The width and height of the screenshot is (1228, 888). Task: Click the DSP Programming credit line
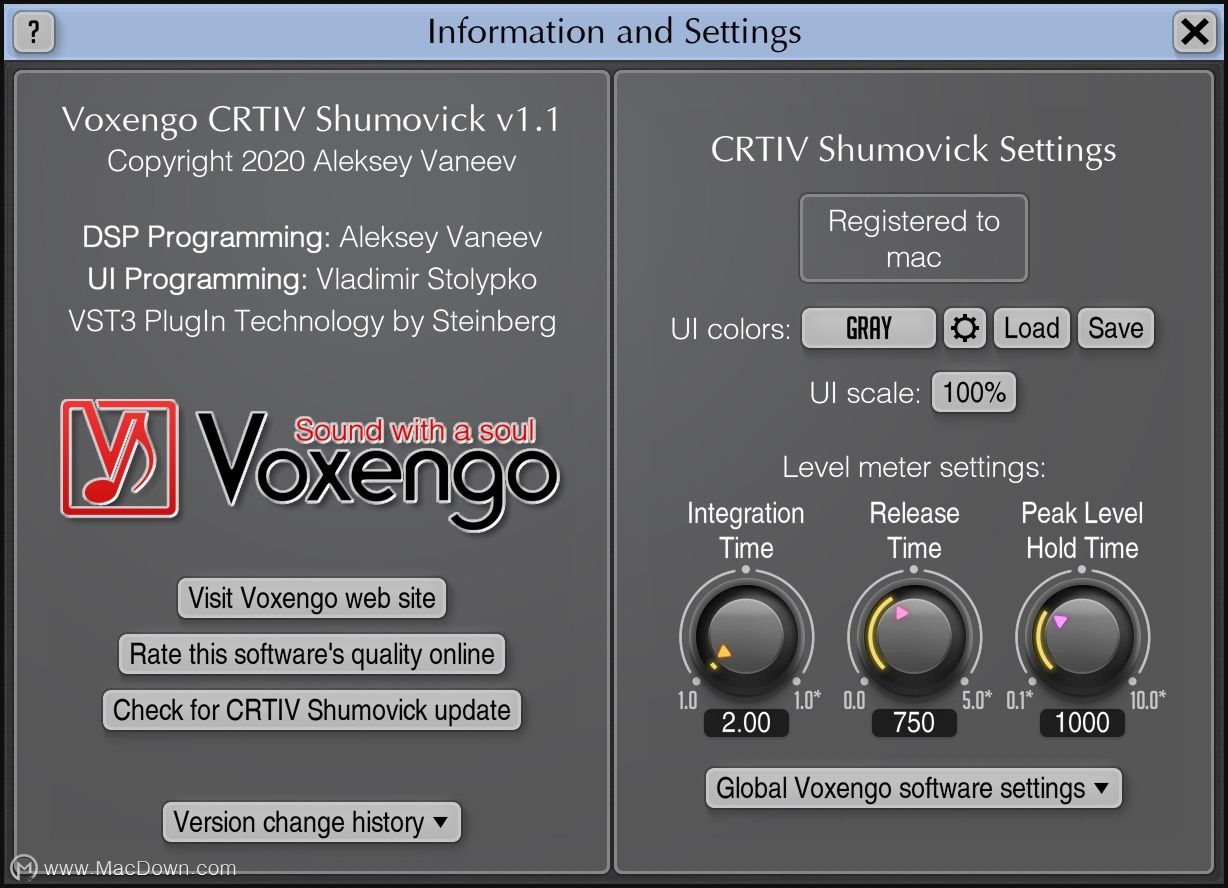(312, 237)
